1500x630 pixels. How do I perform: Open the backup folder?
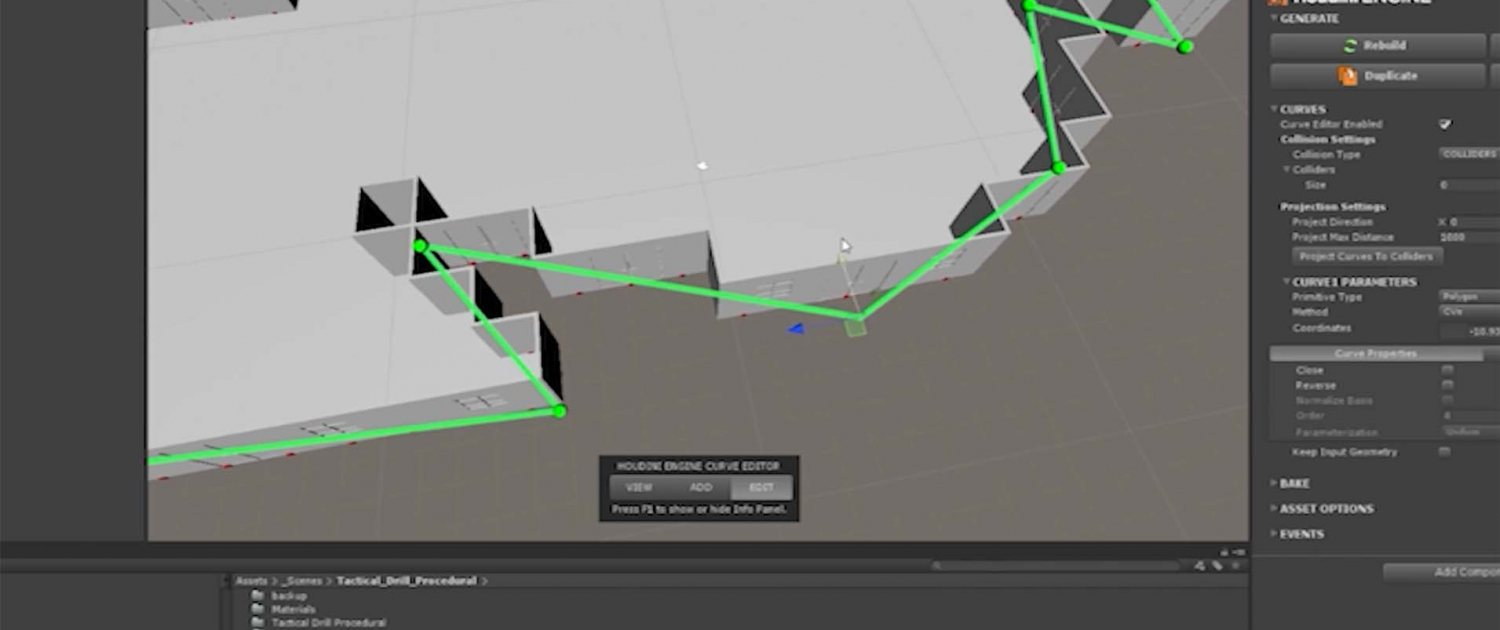click(x=288, y=596)
